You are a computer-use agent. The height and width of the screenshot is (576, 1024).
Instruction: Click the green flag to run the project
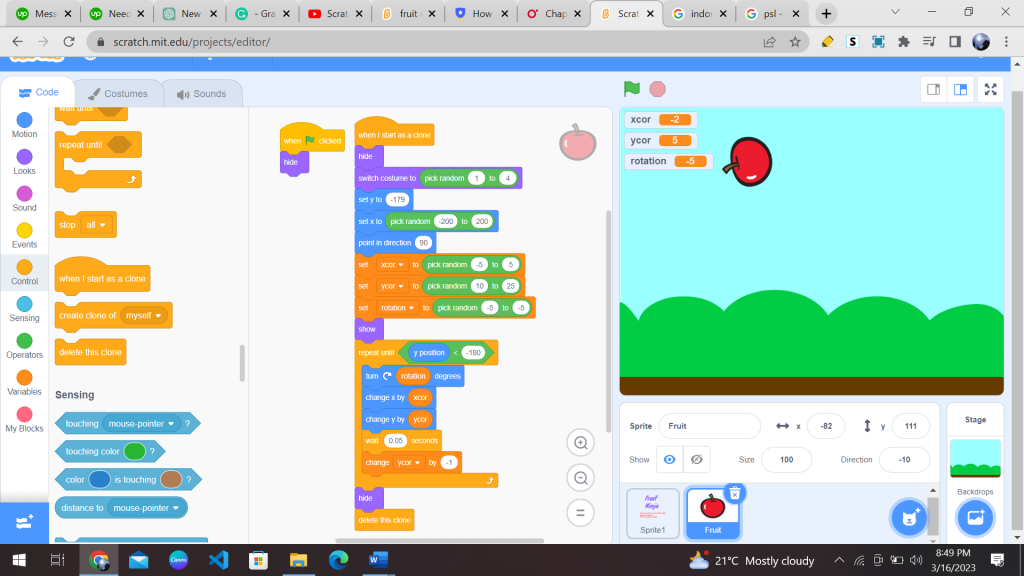click(x=630, y=88)
